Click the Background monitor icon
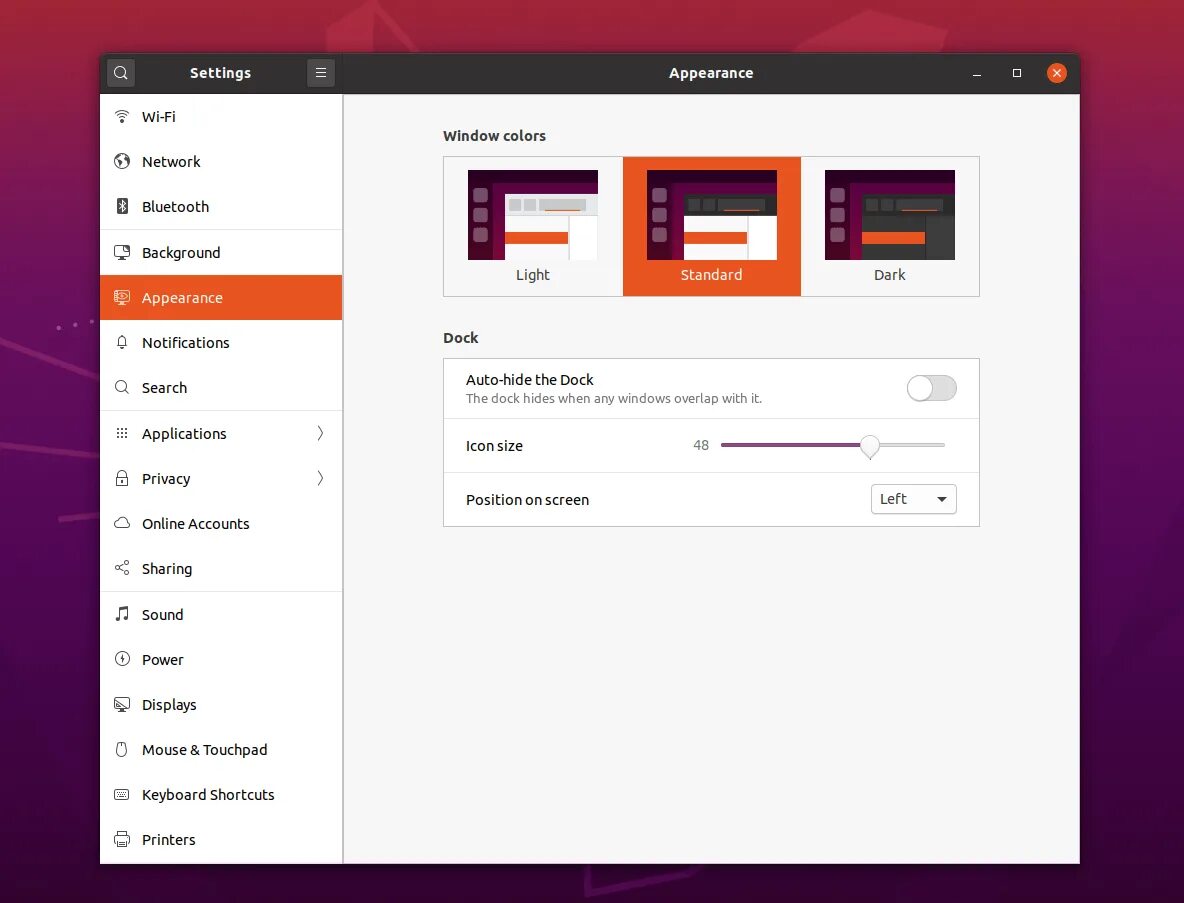Viewport: 1184px width, 903px height. coord(122,252)
